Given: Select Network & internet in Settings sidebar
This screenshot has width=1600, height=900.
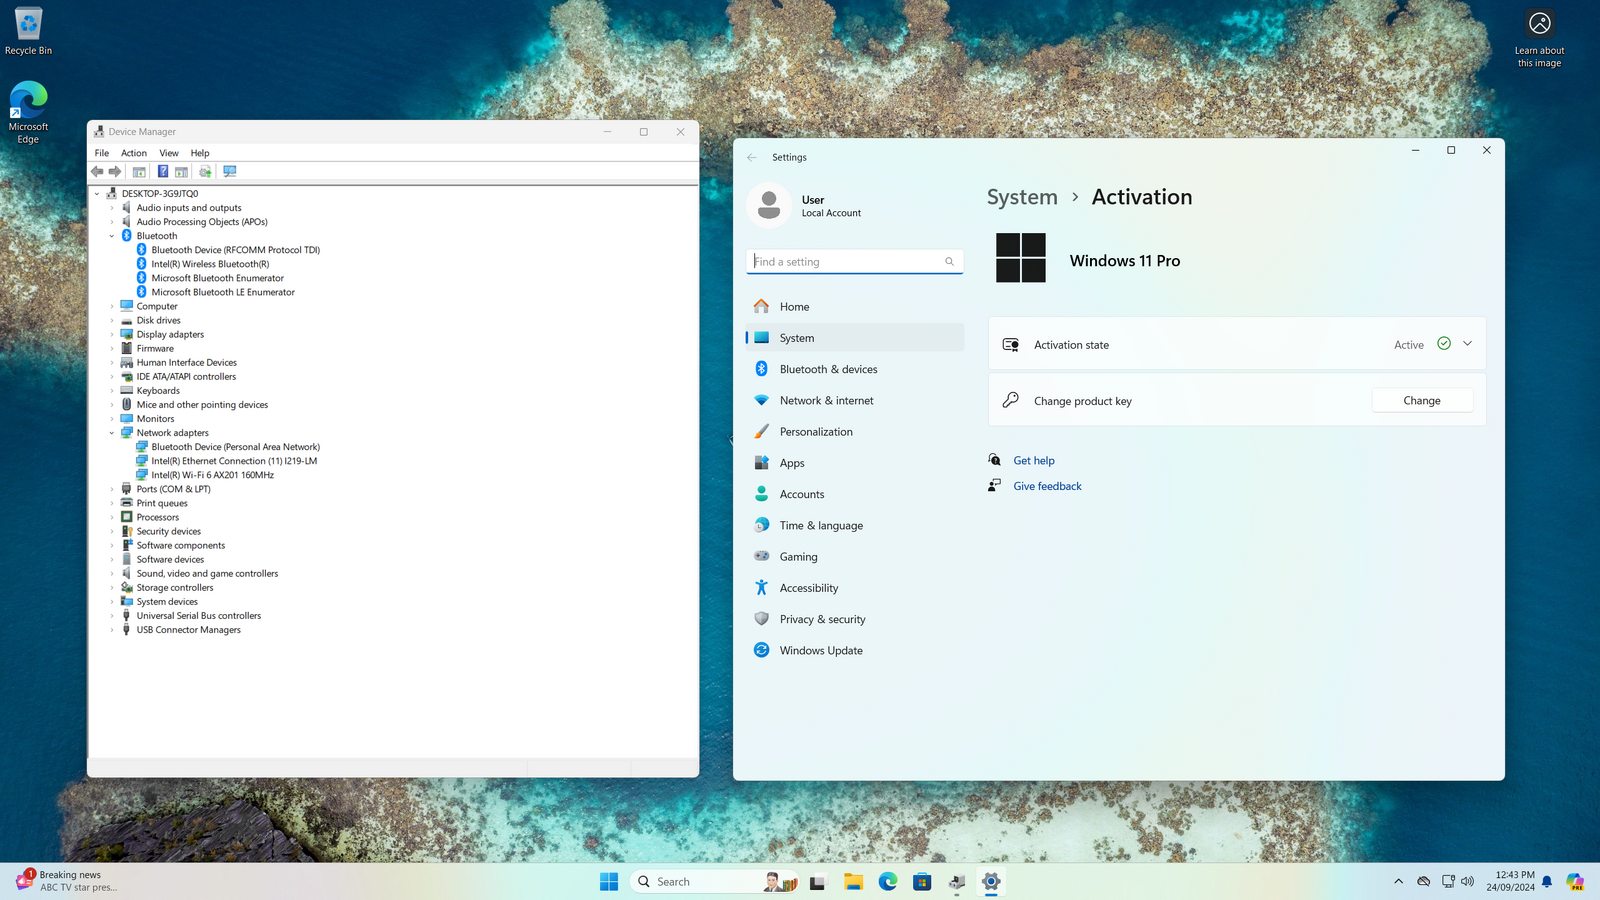Looking at the screenshot, I should pos(855,400).
